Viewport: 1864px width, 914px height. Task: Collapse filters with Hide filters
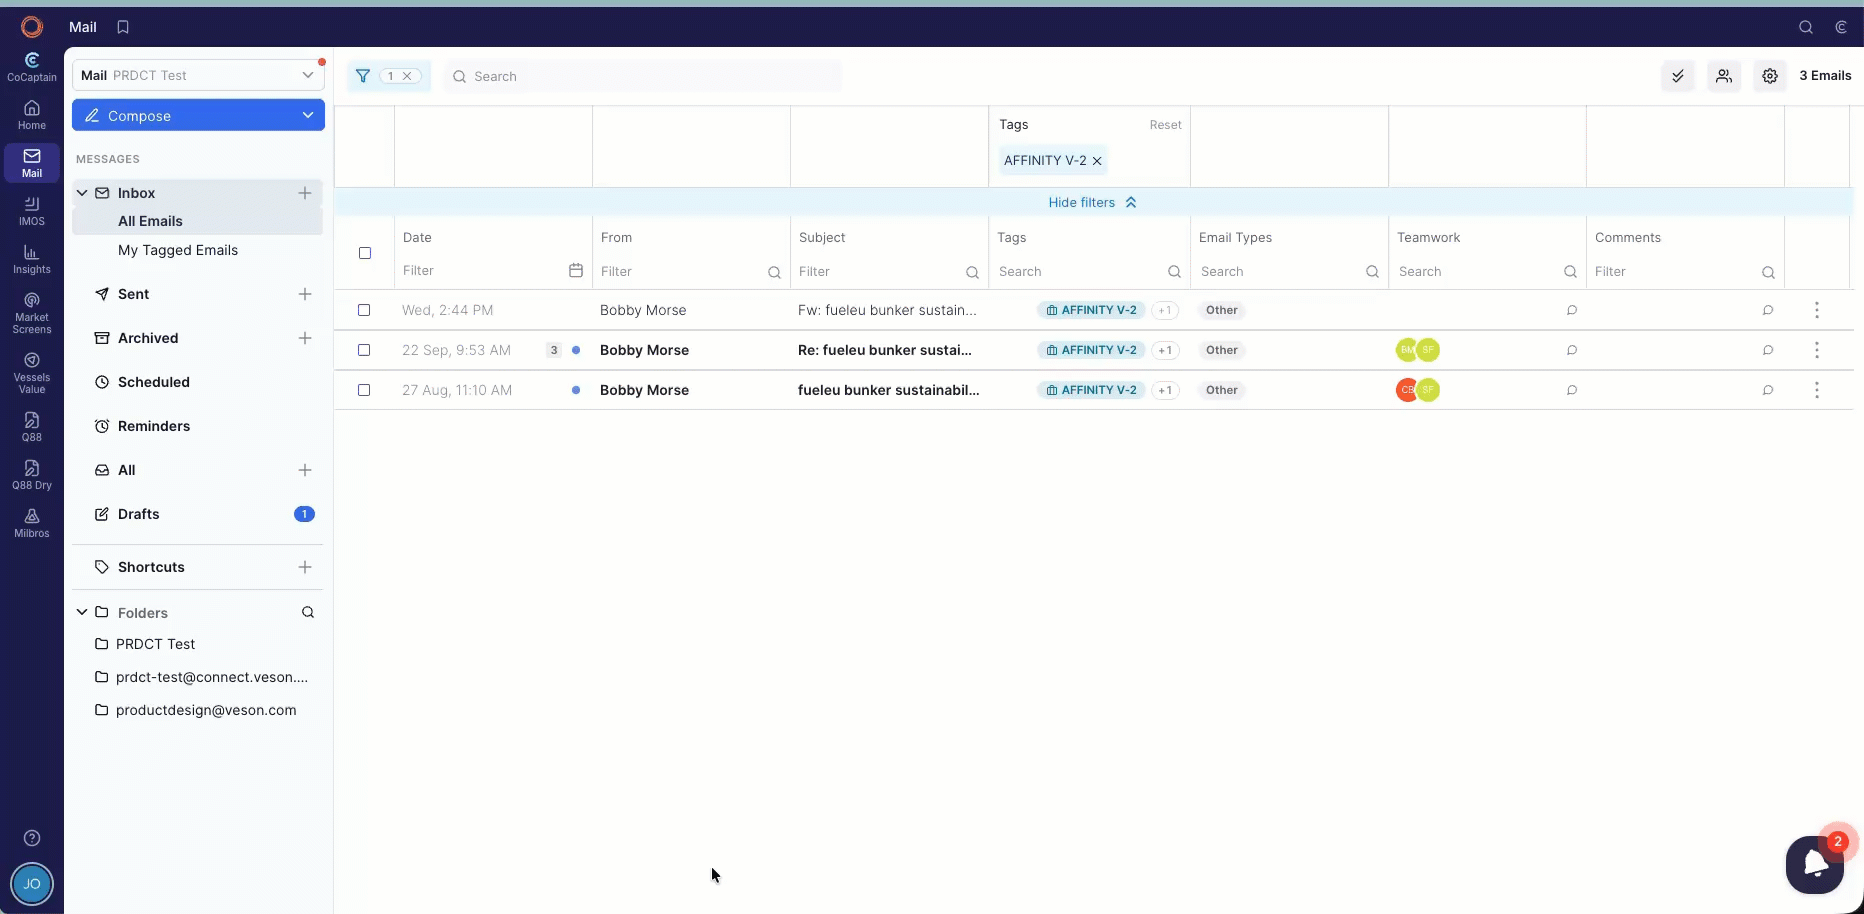[x=1093, y=202]
